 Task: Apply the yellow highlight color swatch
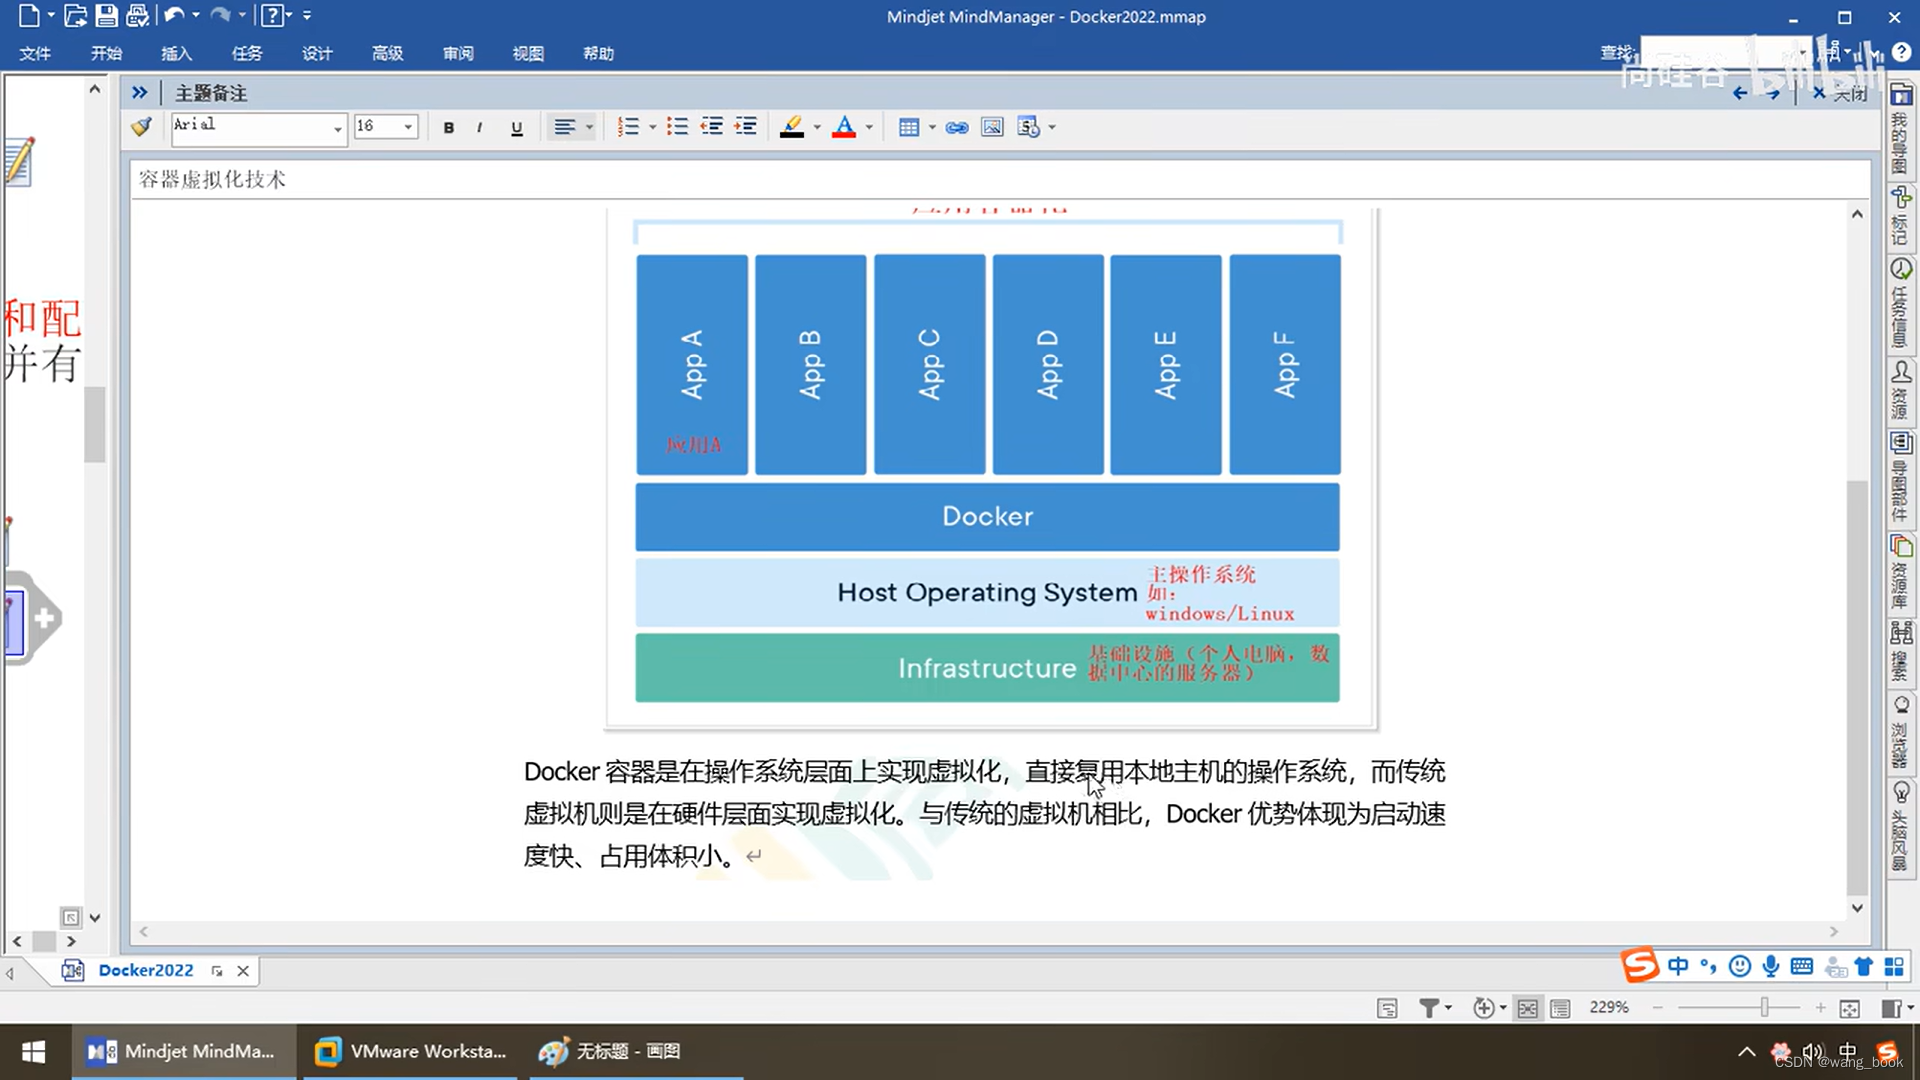click(792, 127)
